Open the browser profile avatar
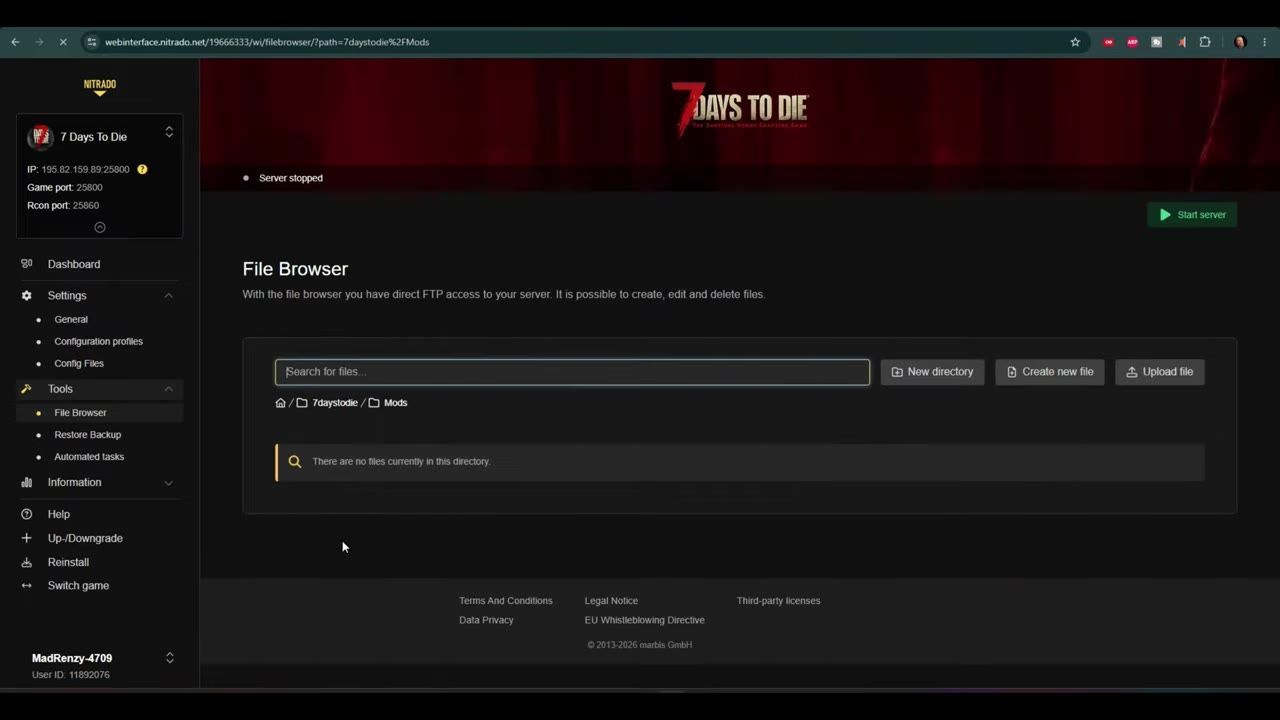Image resolution: width=1280 pixels, height=720 pixels. click(1240, 42)
